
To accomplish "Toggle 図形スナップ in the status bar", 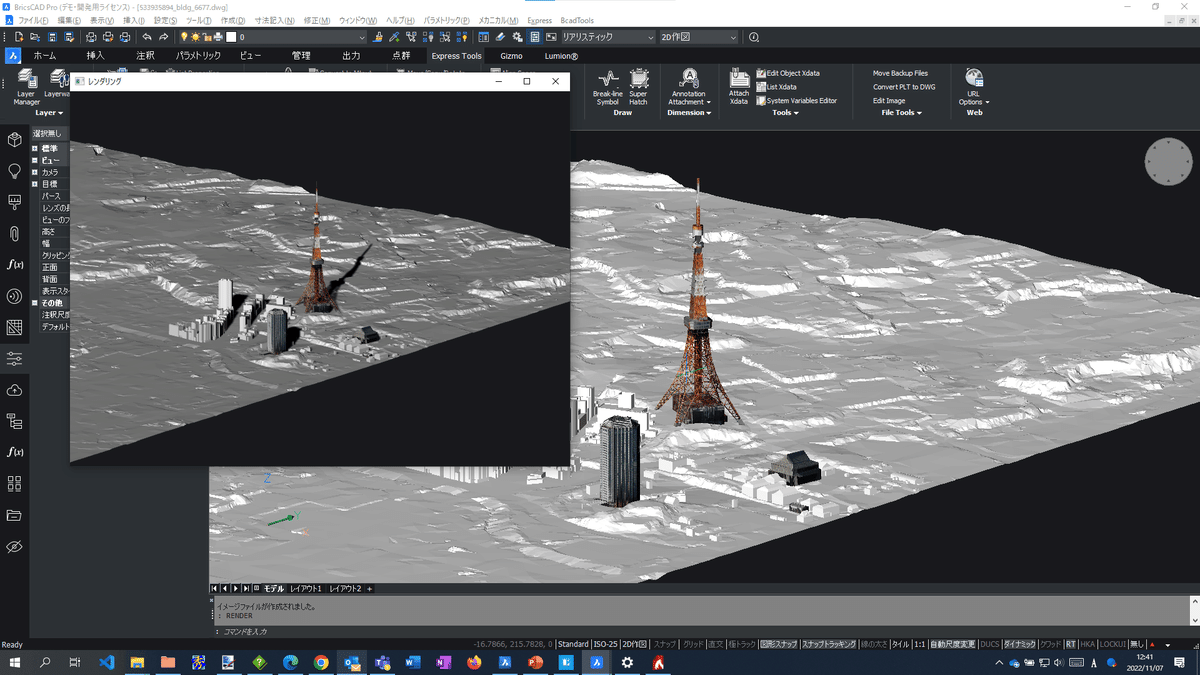I will click(778, 645).
